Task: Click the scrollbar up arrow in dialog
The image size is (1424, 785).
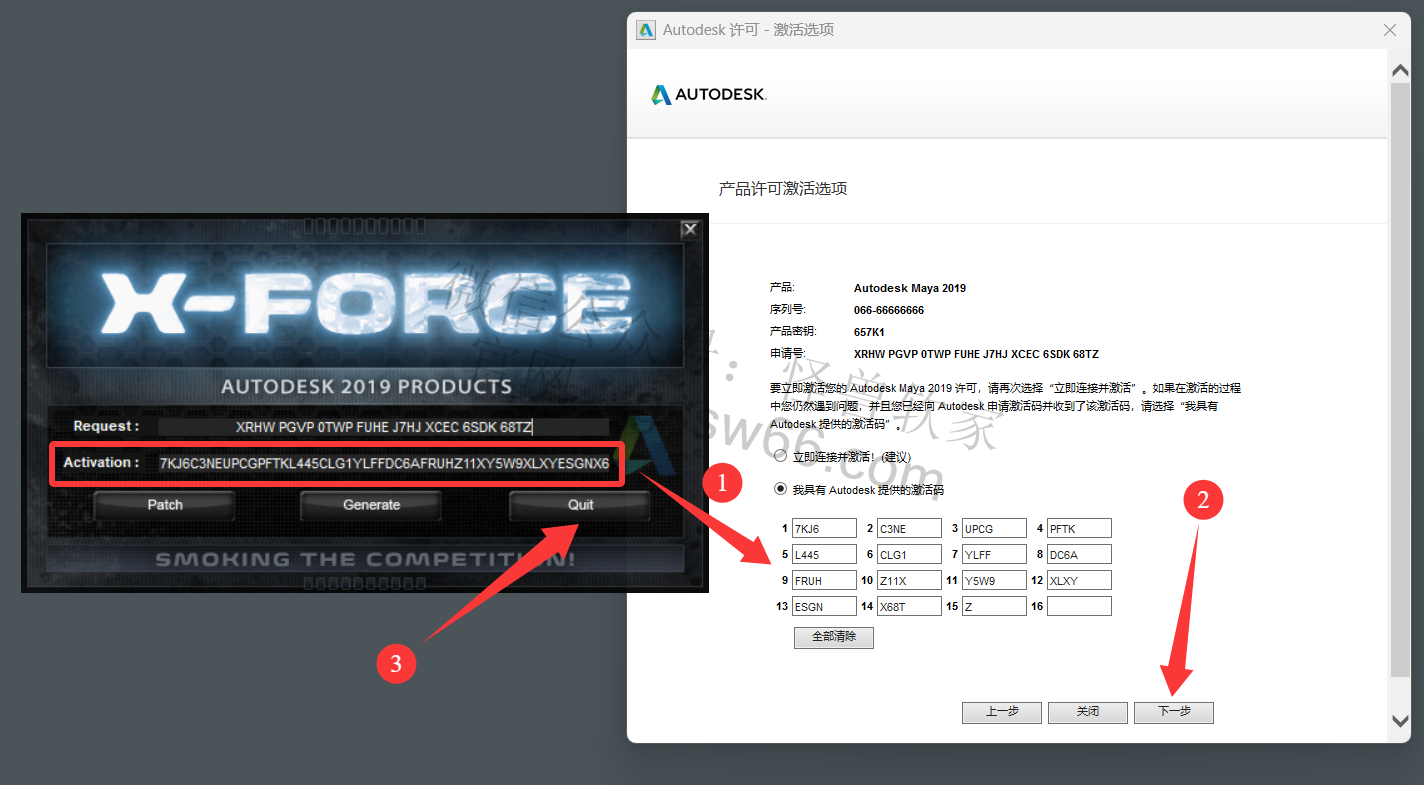Action: 1400,70
